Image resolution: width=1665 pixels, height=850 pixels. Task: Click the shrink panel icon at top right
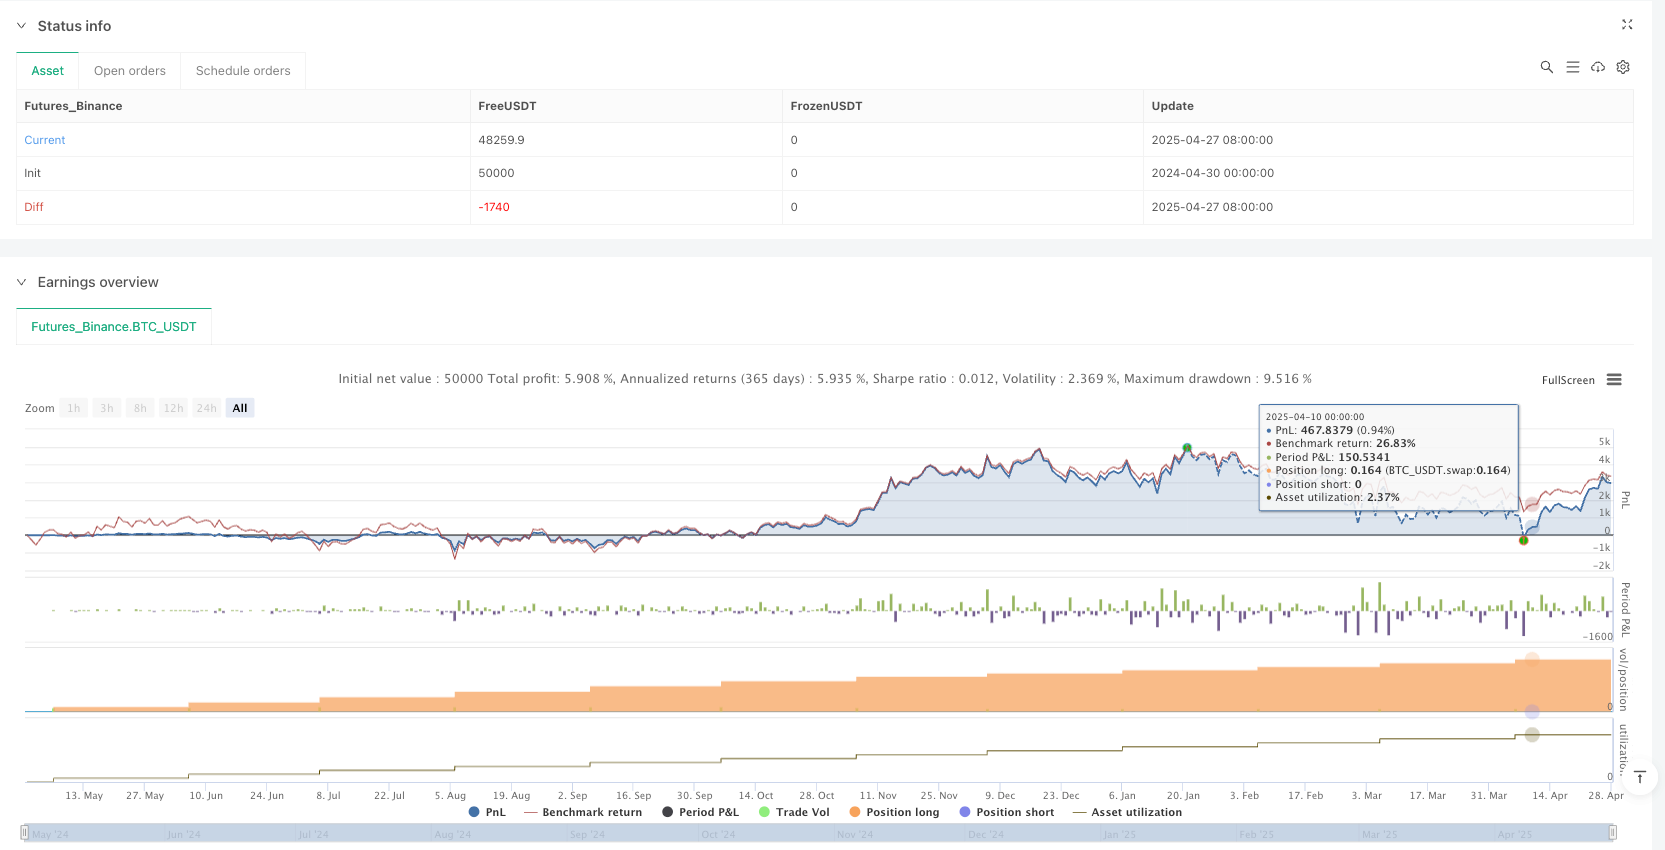tap(1627, 25)
